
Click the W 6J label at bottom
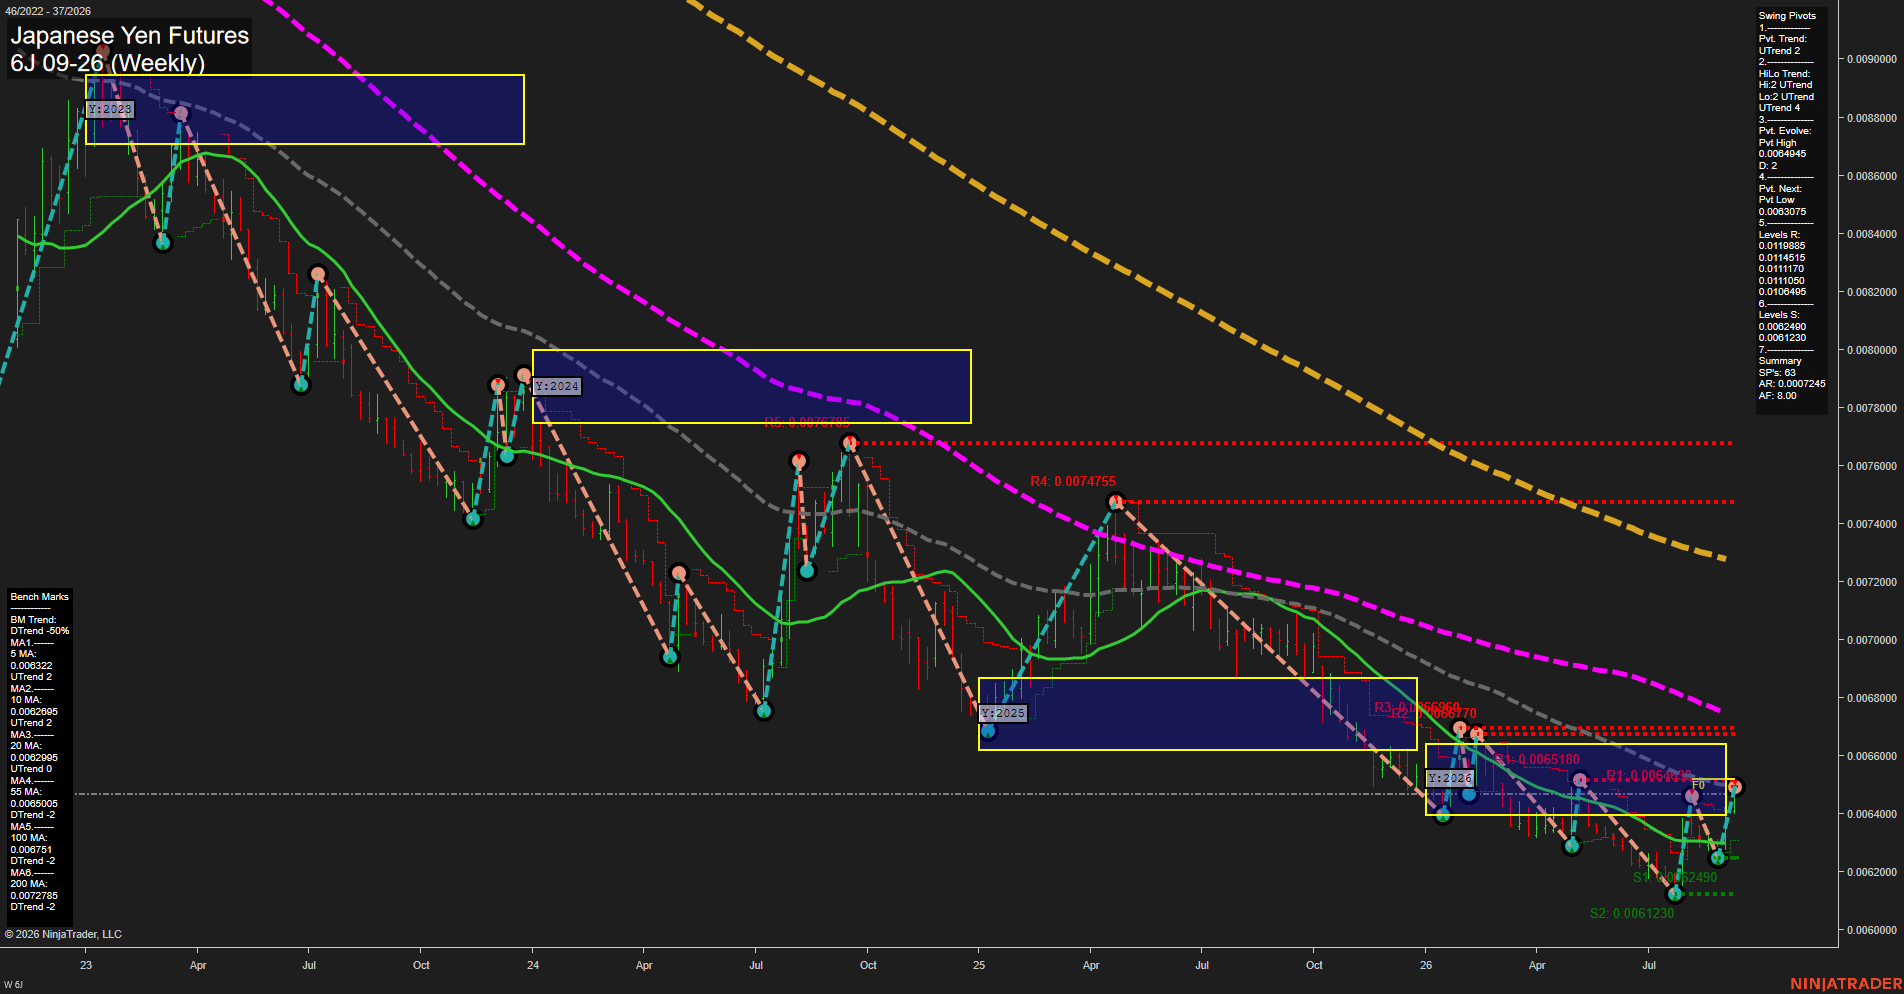13,985
